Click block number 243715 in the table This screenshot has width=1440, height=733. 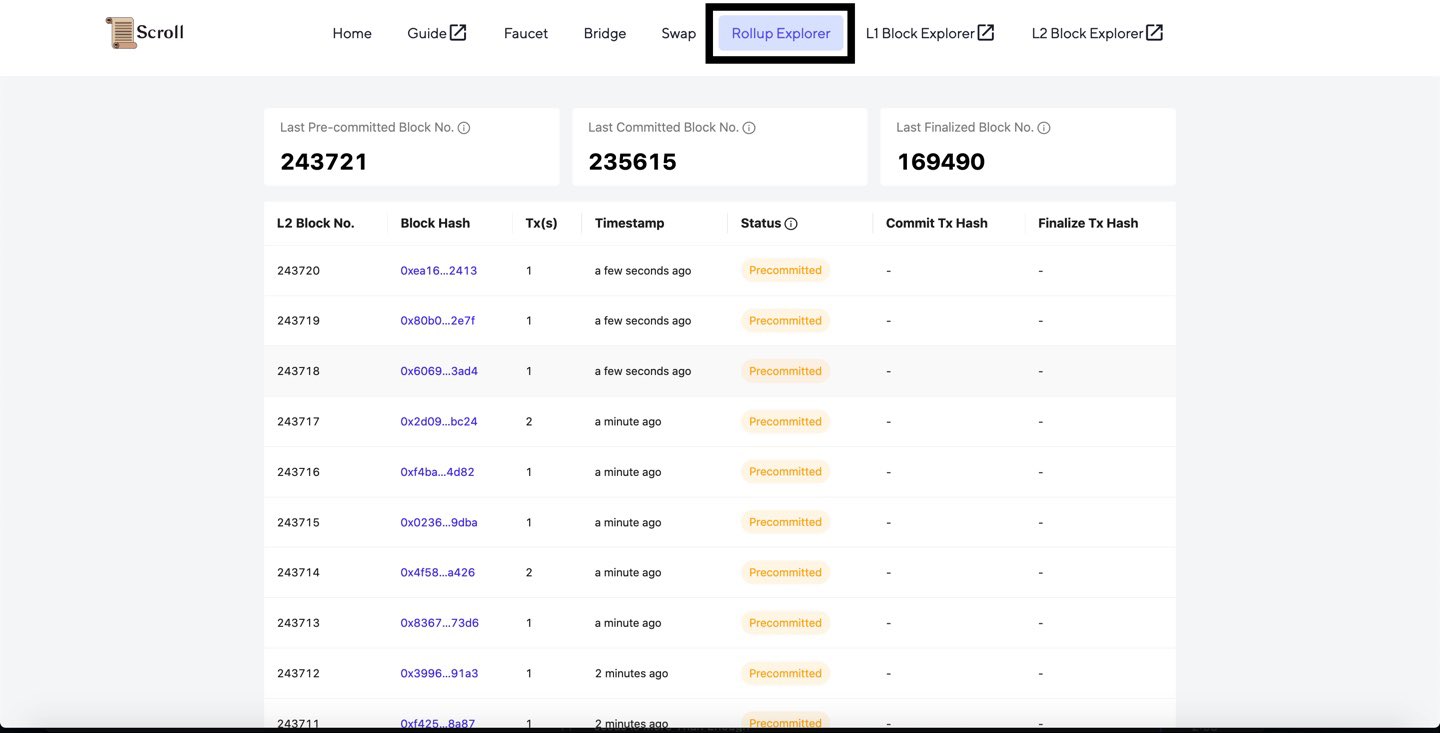(x=298, y=523)
